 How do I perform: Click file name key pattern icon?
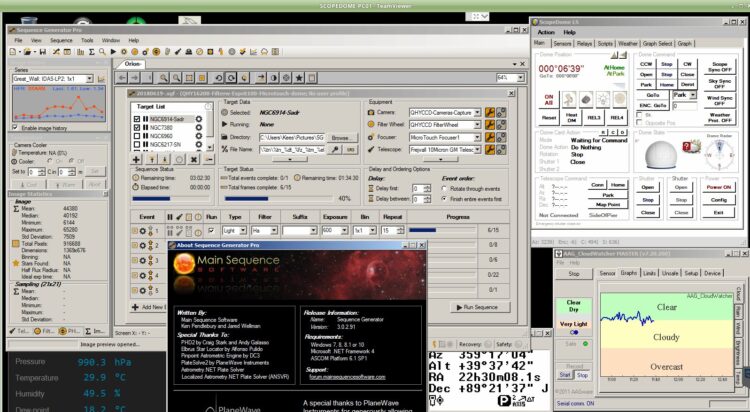336,150
